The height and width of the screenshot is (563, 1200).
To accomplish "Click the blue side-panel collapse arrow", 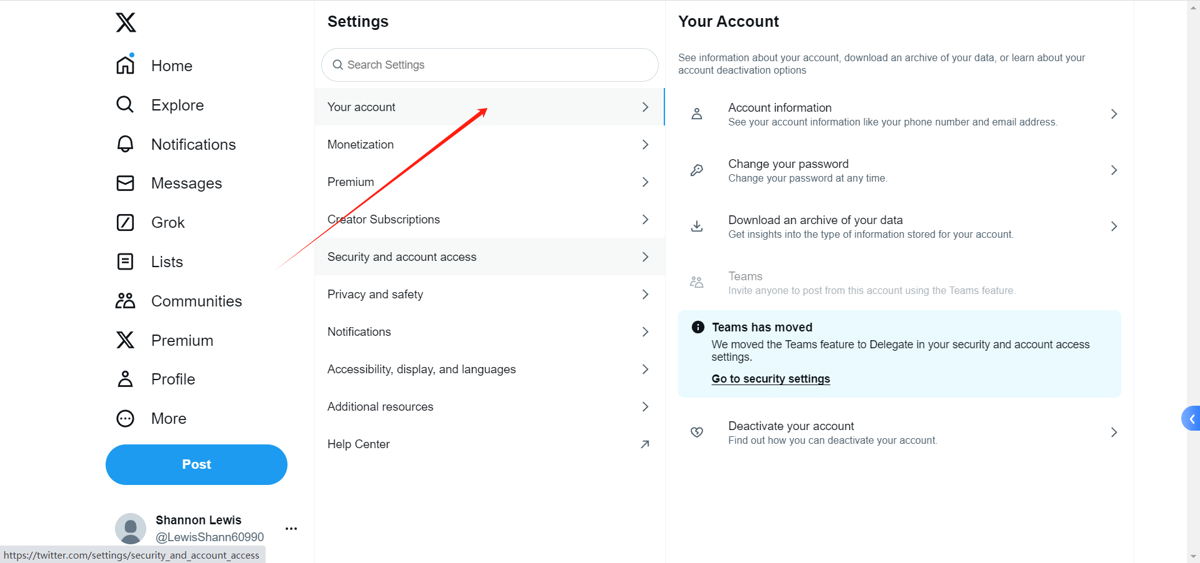I will click(1191, 419).
